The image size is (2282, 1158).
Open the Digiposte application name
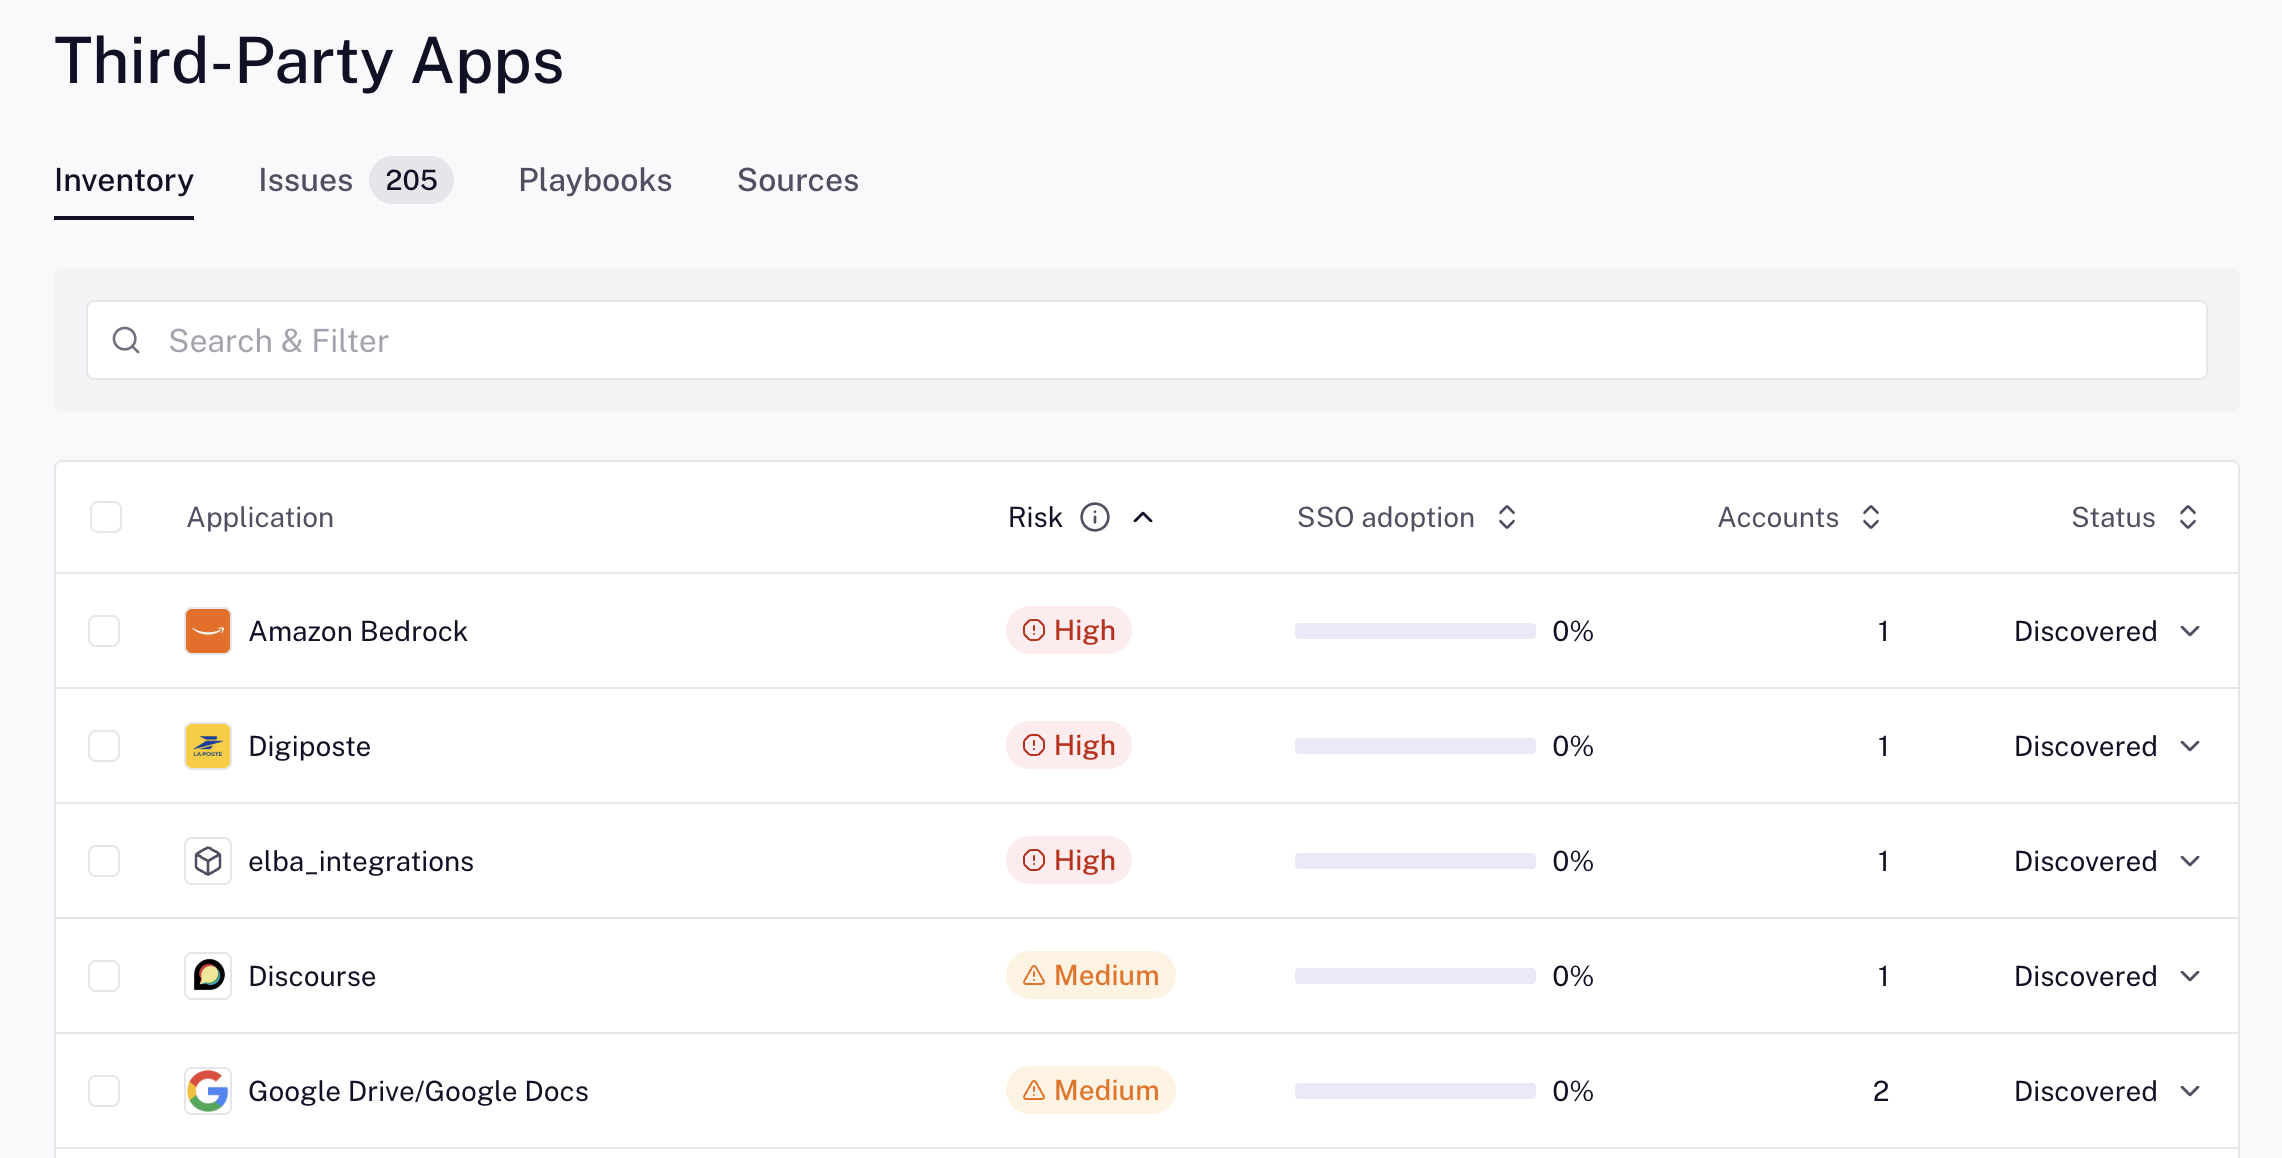(x=309, y=746)
